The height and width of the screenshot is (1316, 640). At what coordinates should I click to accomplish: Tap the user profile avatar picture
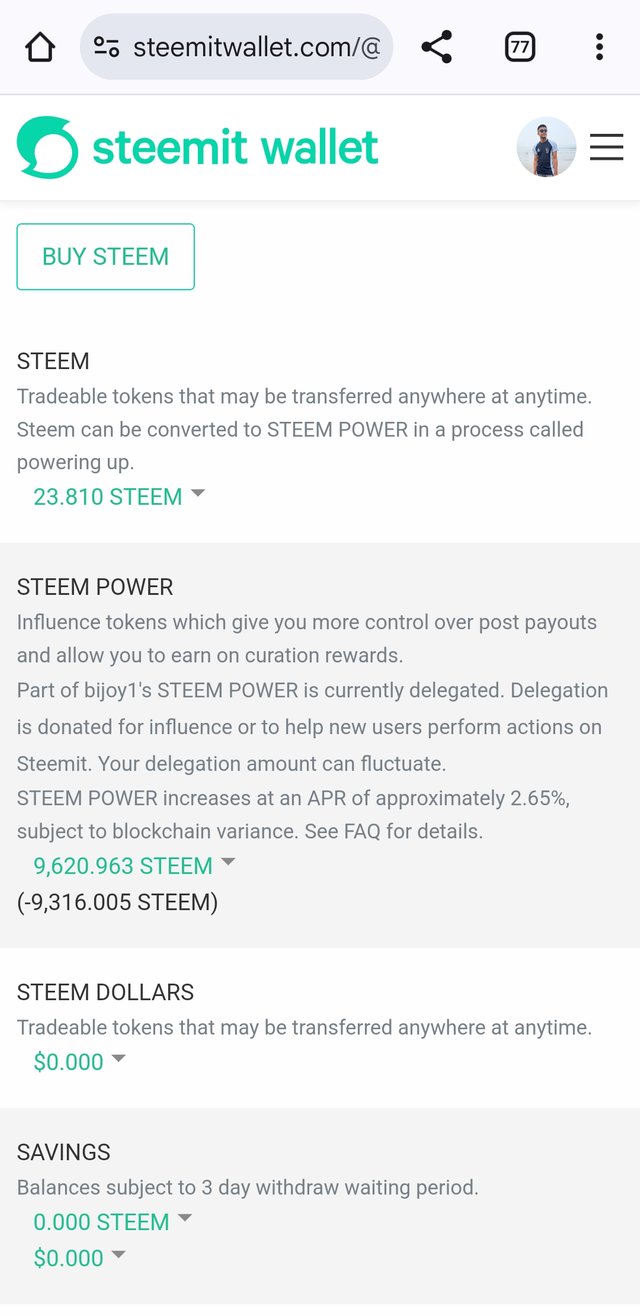coord(546,148)
